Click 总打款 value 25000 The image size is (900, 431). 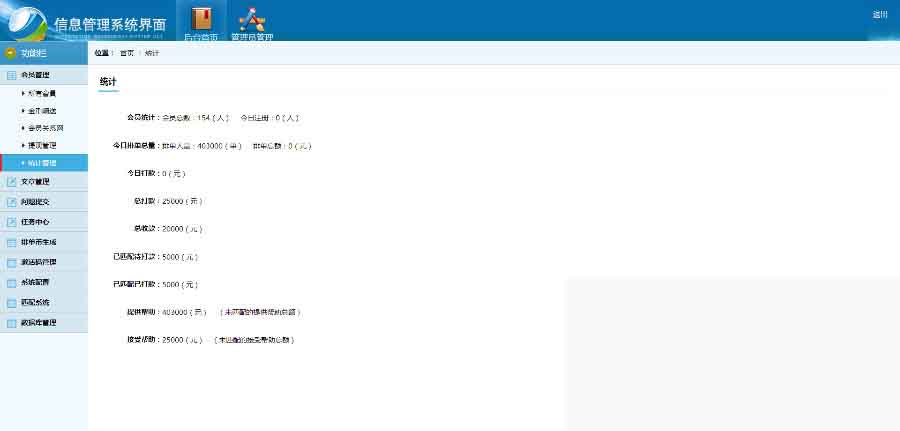[x=173, y=201]
